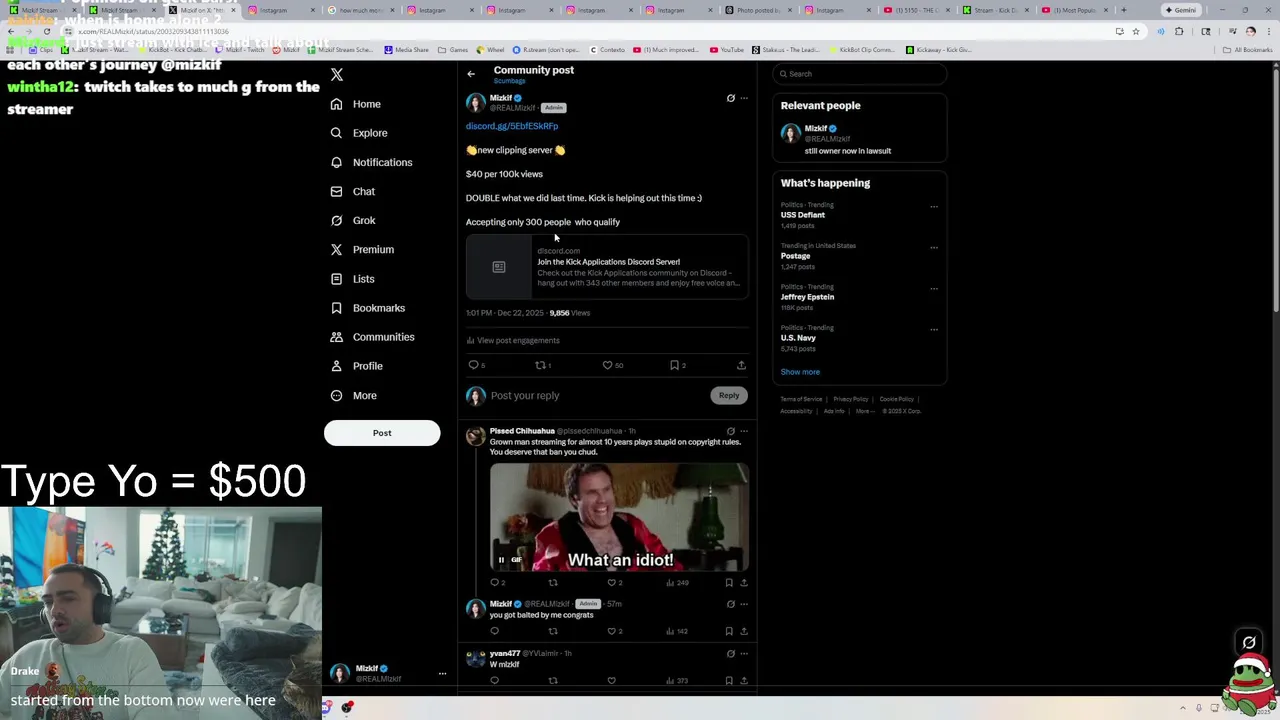Click the bookmark star in address bar
Viewport: 1280px width, 720px height.
click(x=1136, y=31)
